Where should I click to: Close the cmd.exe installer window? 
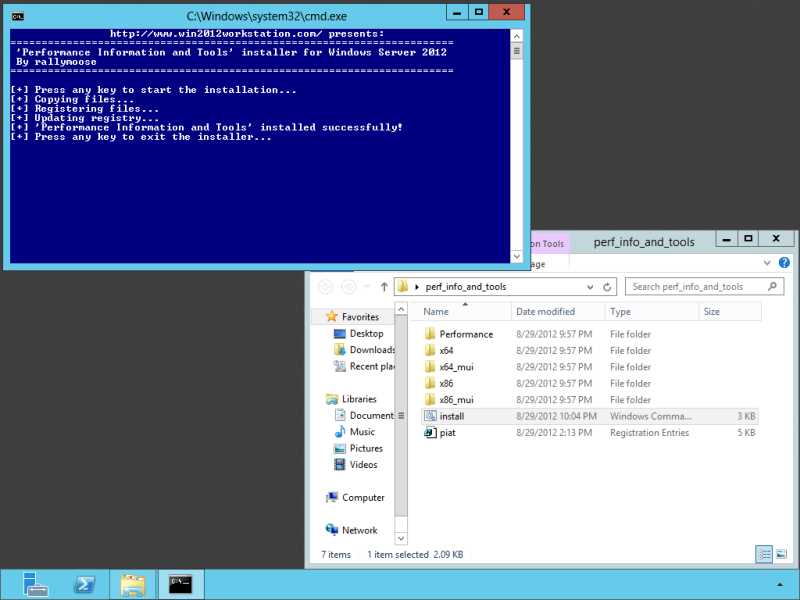506,12
